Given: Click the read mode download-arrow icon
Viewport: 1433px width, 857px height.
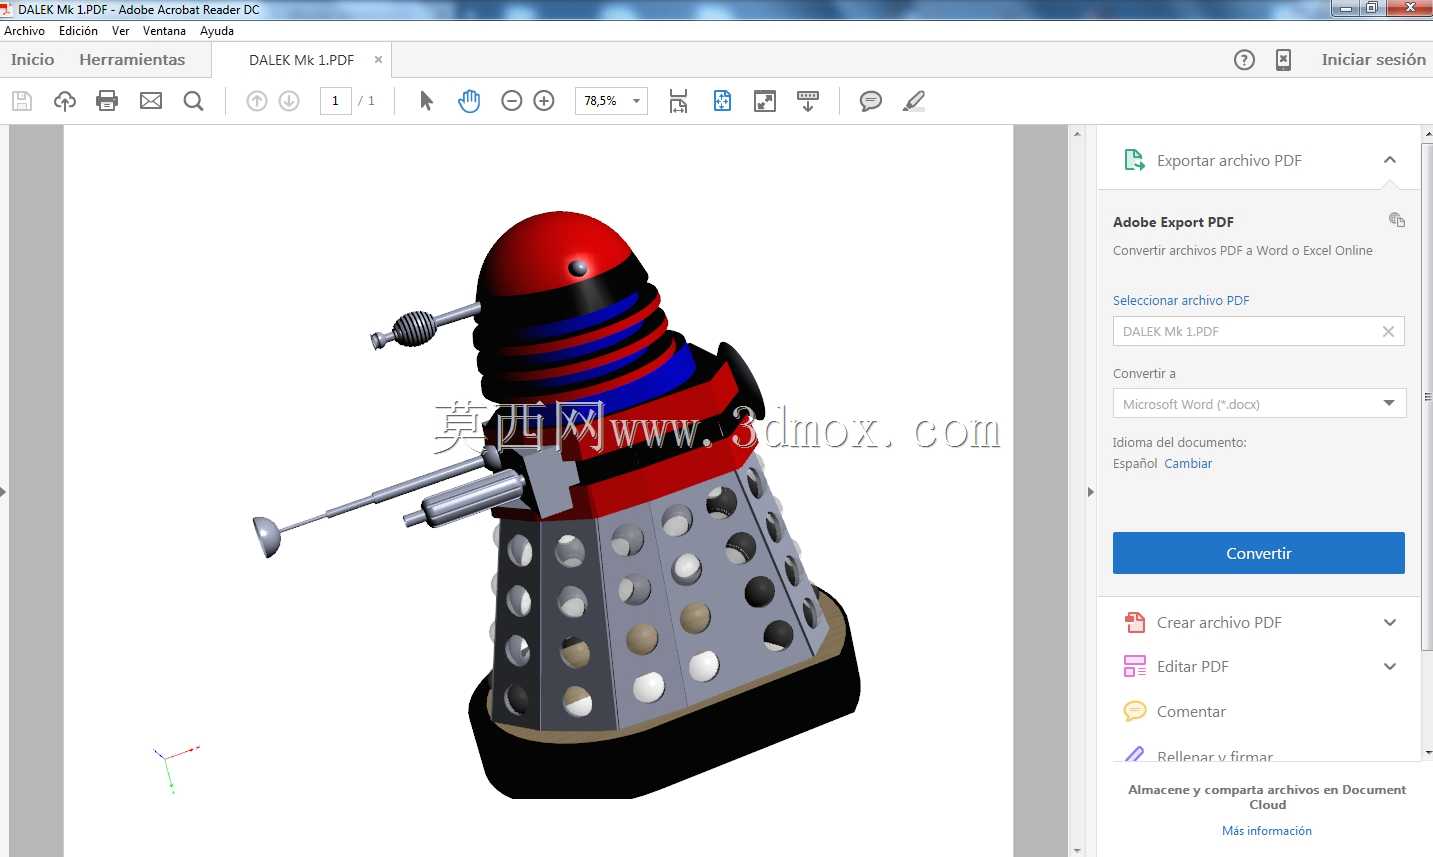Looking at the screenshot, I should (x=808, y=101).
